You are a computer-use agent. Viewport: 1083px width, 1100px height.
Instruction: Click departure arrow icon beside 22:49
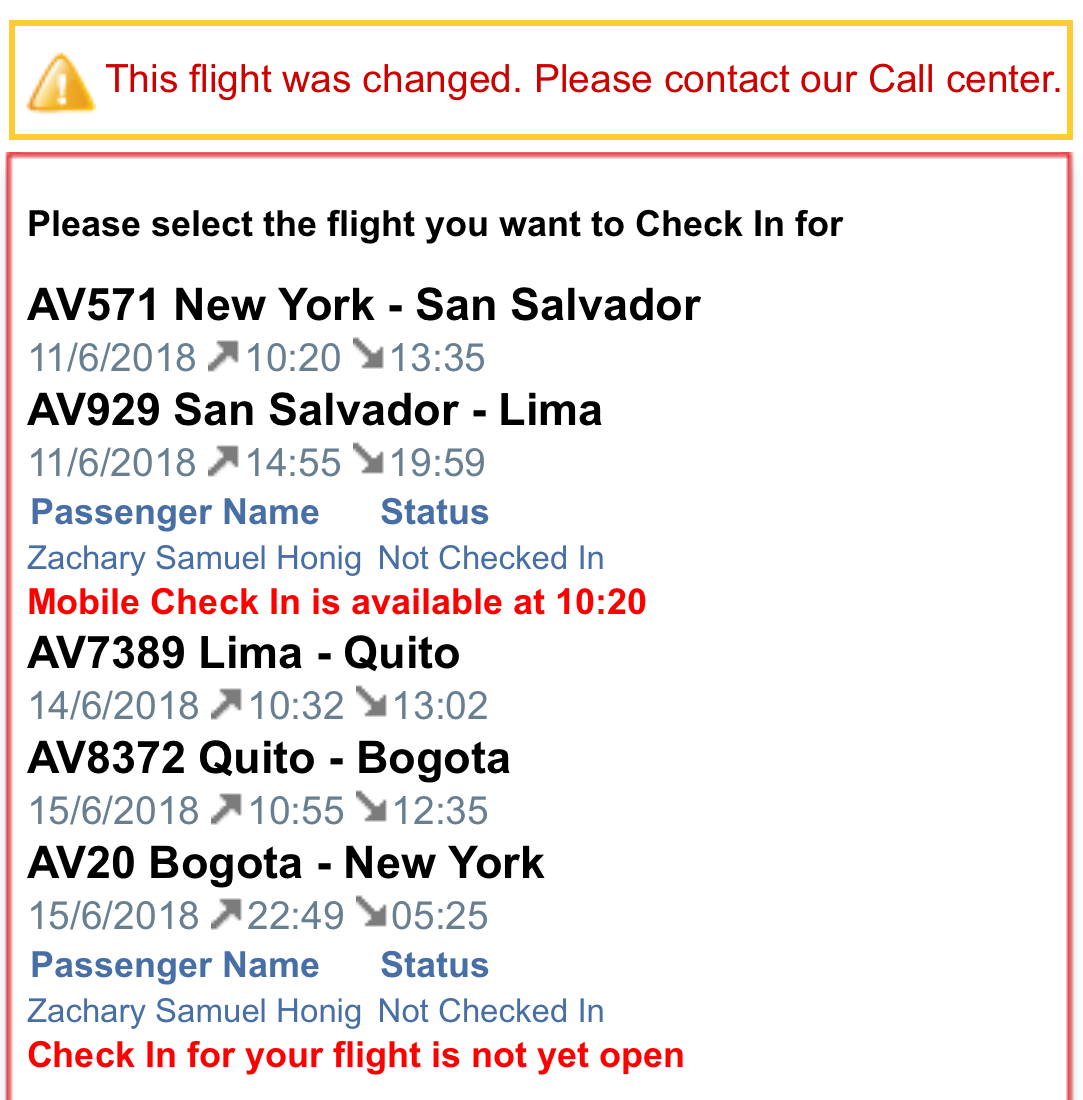click(x=226, y=913)
